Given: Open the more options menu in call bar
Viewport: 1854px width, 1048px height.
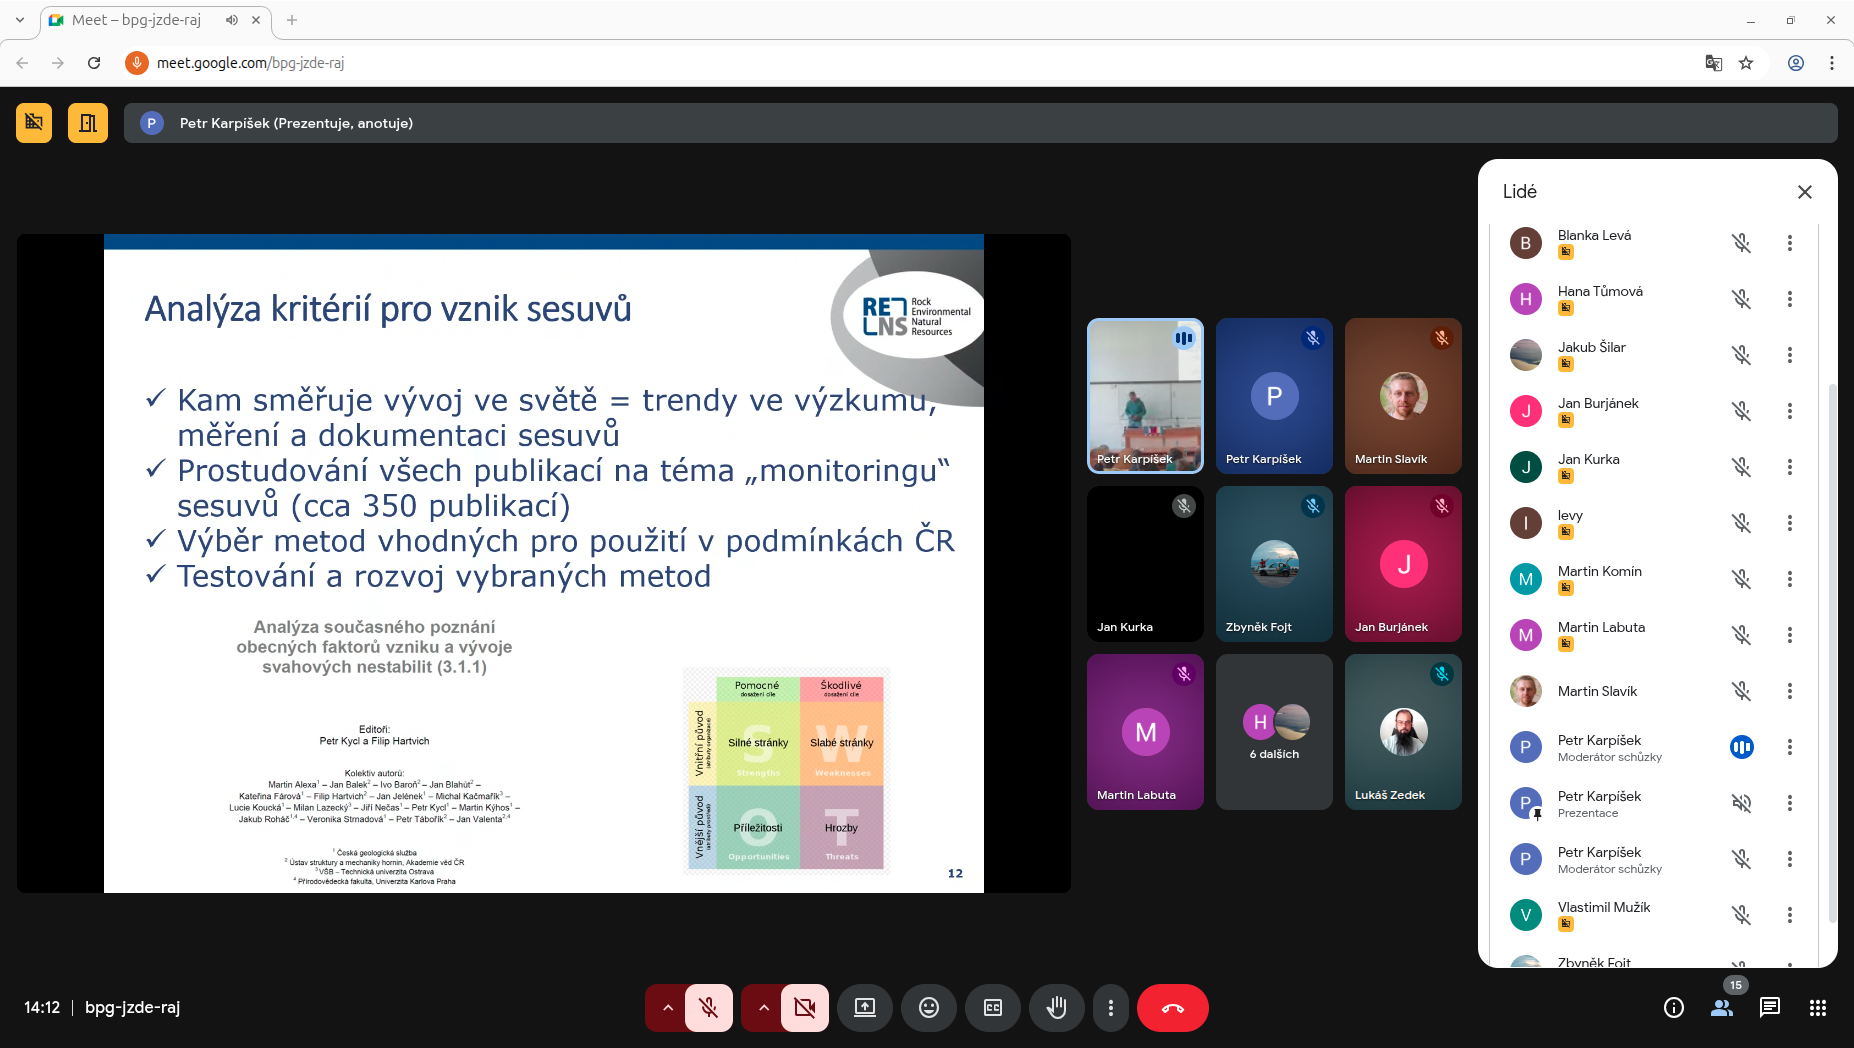Looking at the screenshot, I should tap(1110, 1008).
